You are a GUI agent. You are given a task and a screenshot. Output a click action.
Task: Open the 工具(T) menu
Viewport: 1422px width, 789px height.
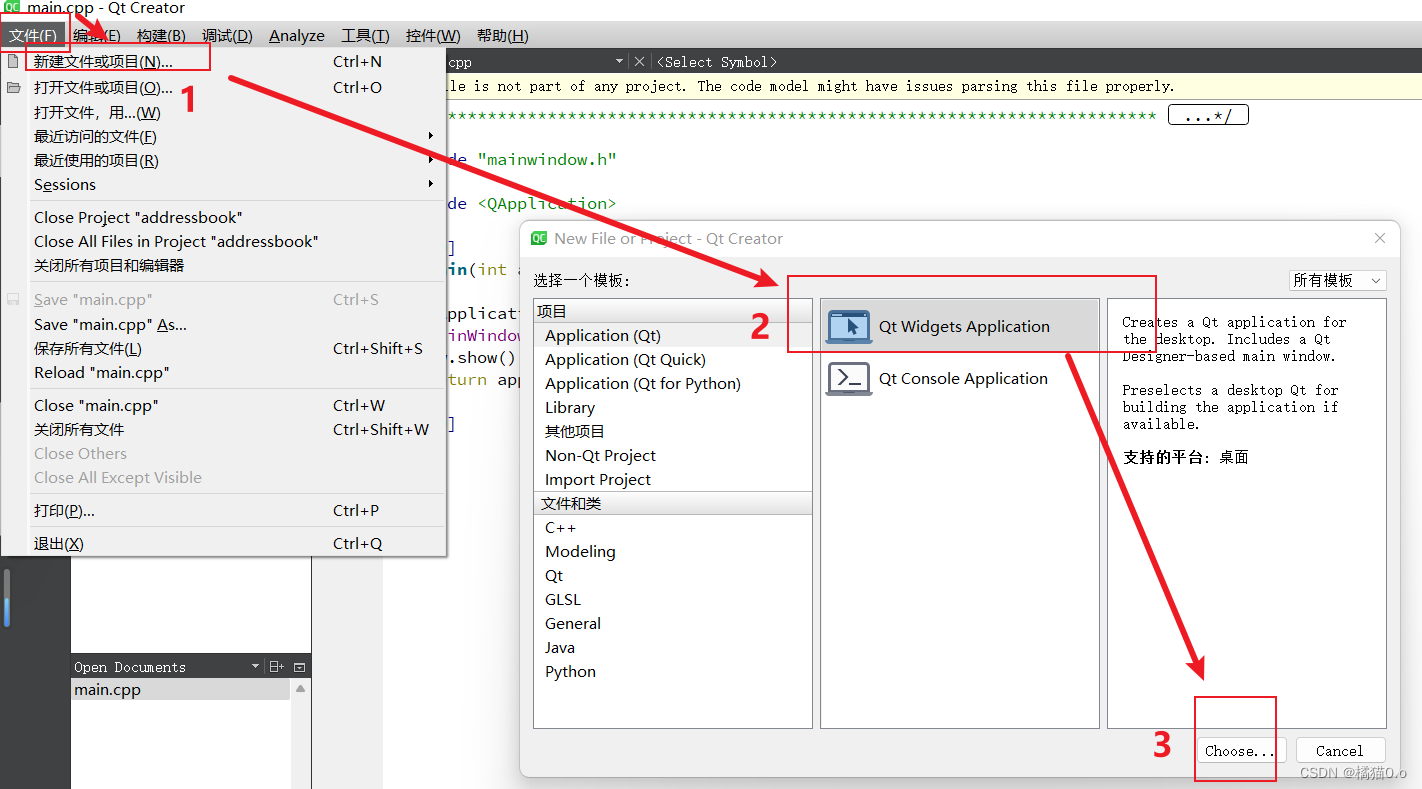365,36
